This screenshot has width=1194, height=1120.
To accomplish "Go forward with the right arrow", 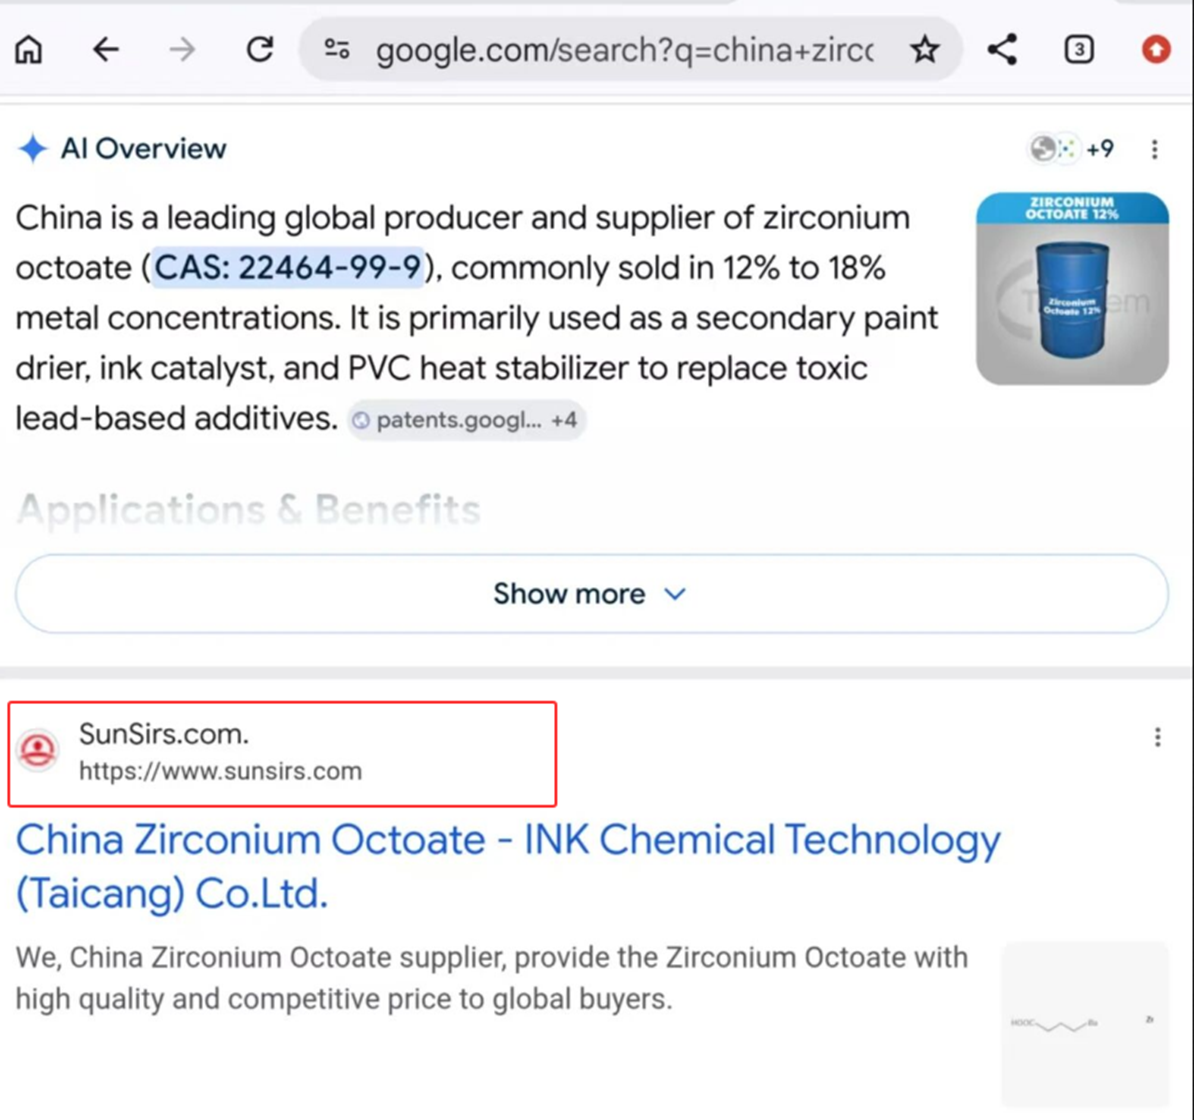I will tap(182, 50).
